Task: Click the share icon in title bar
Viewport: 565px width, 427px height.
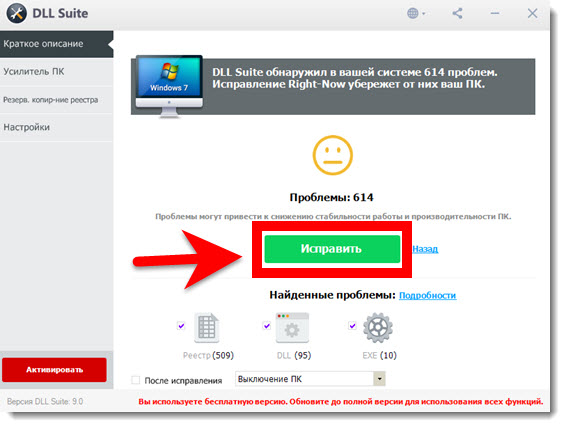Action: point(457,14)
